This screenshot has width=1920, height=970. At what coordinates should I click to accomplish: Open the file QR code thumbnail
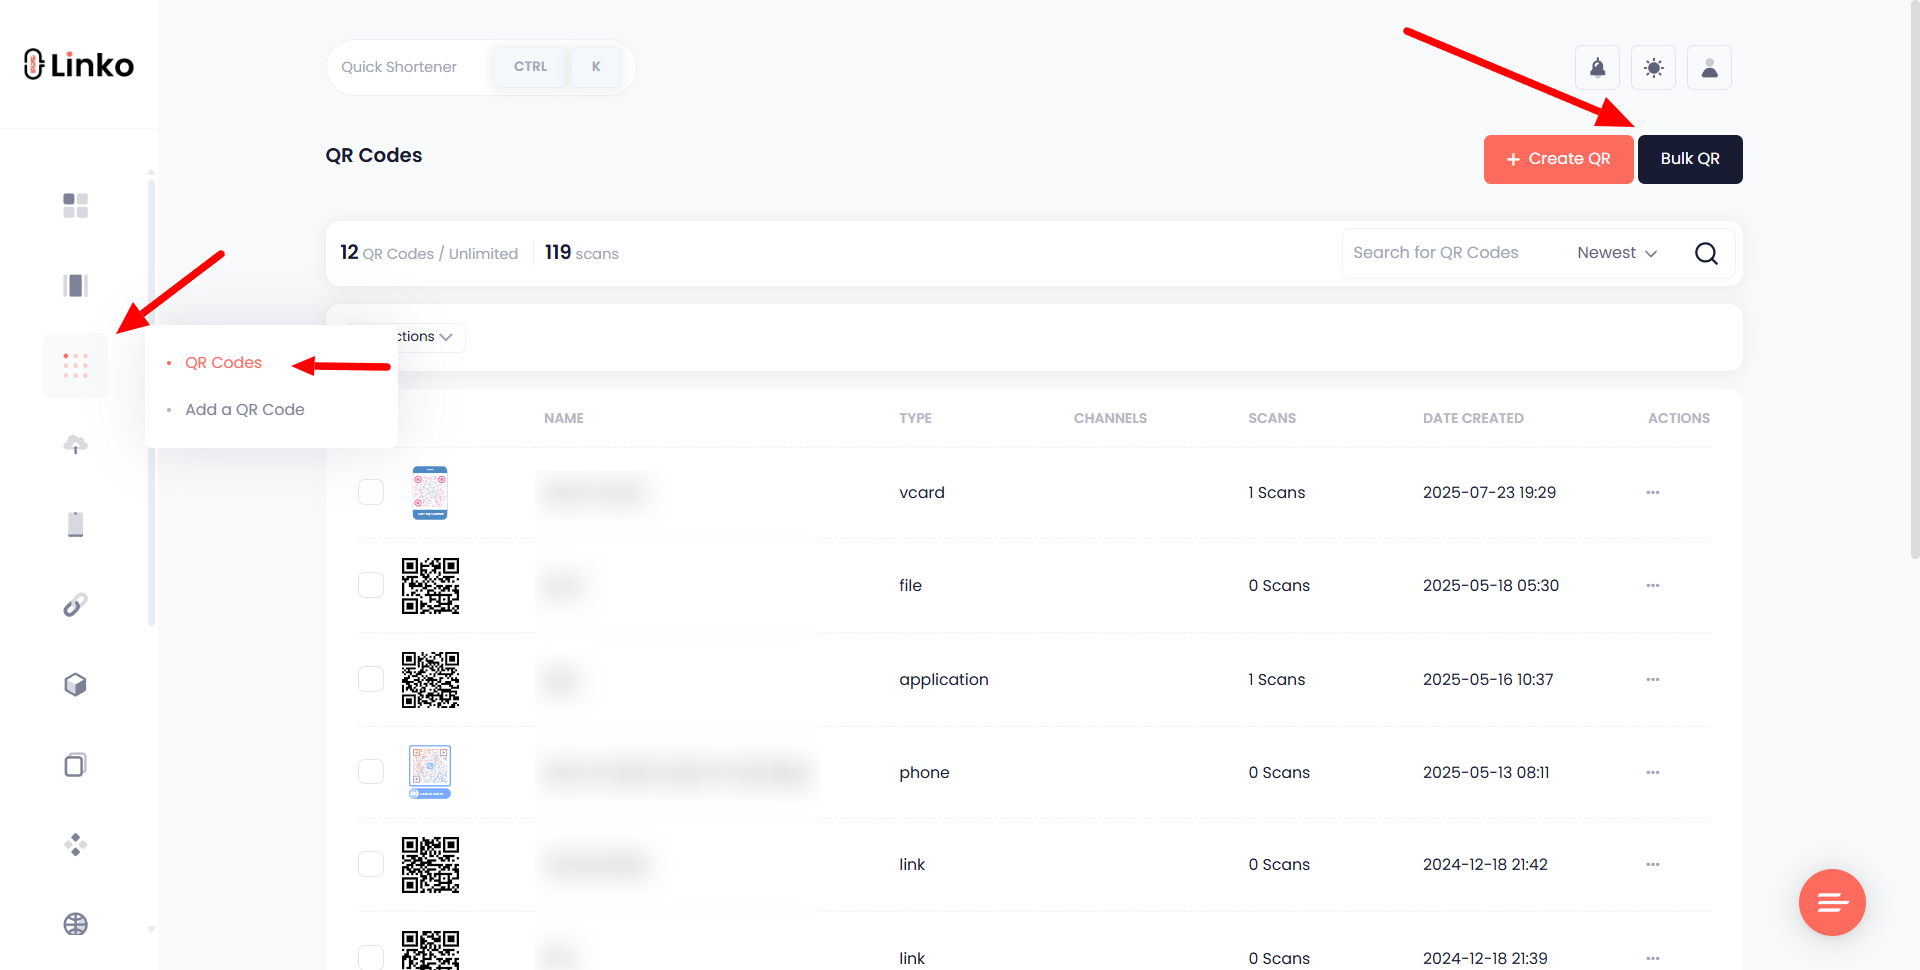[430, 585]
